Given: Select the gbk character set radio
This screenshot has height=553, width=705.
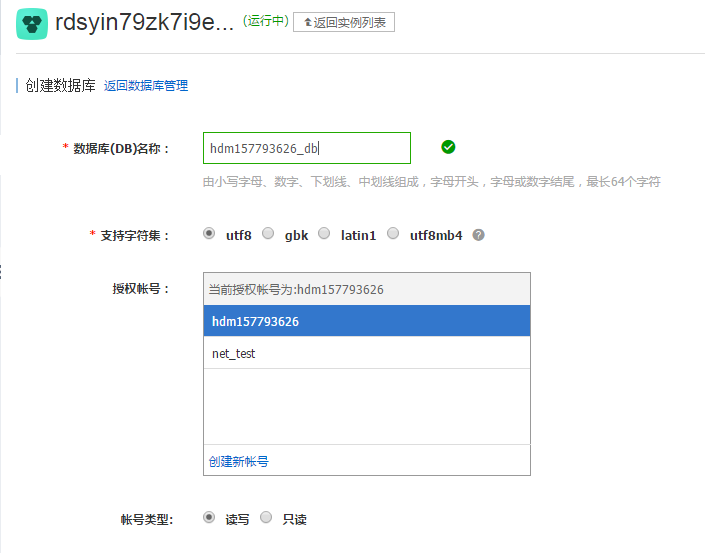Looking at the screenshot, I should (x=268, y=234).
